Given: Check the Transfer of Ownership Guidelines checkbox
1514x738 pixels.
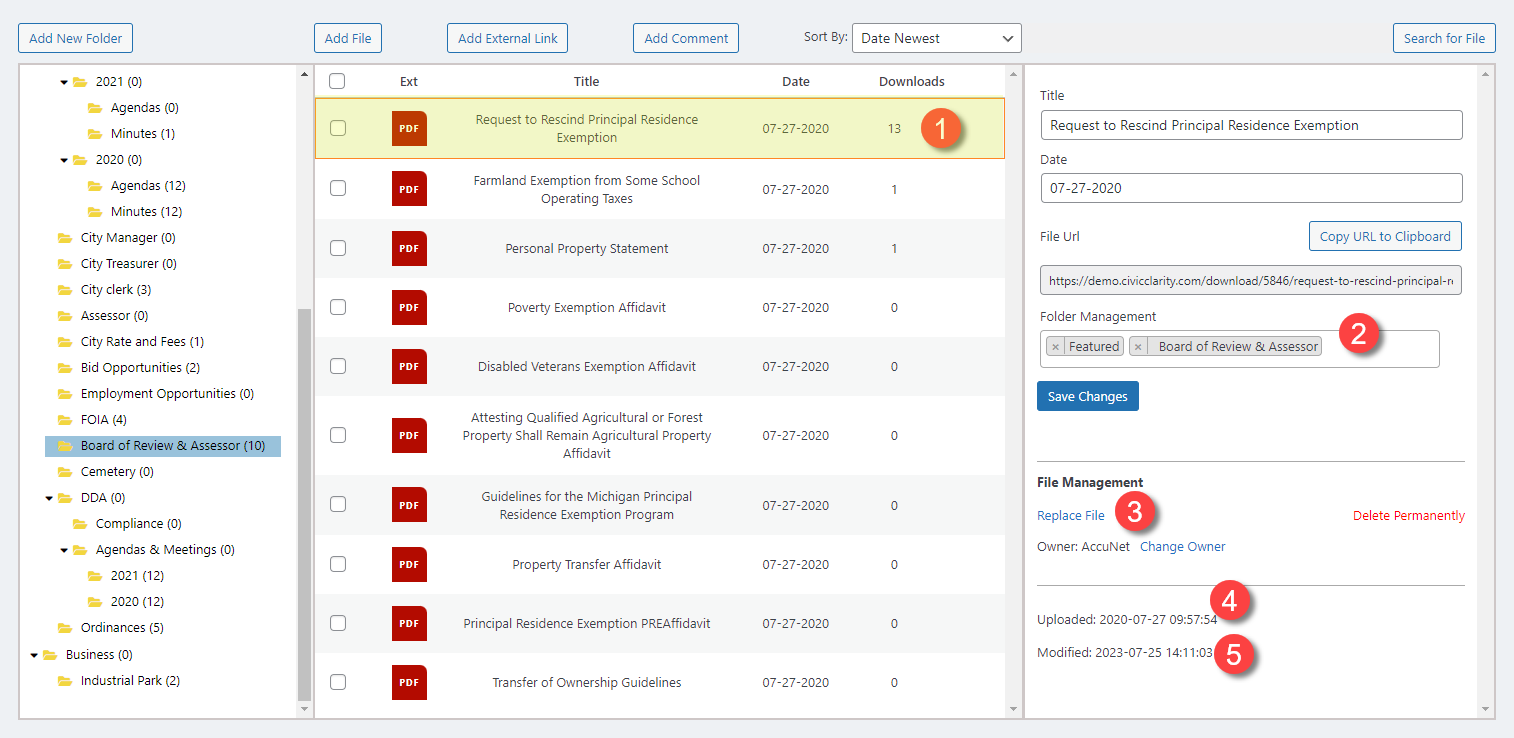Looking at the screenshot, I should pyautogui.click(x=338, y=682).
